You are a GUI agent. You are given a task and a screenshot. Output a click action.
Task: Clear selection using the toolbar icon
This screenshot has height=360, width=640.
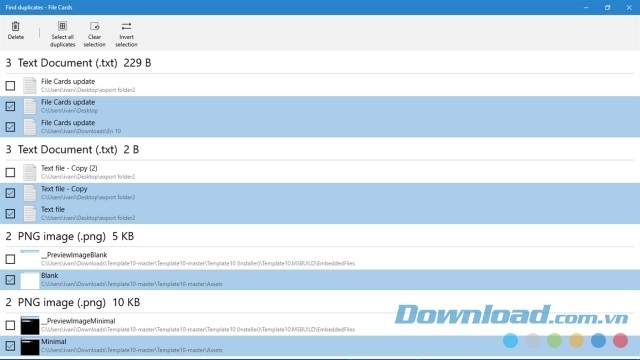pos(95,27)
